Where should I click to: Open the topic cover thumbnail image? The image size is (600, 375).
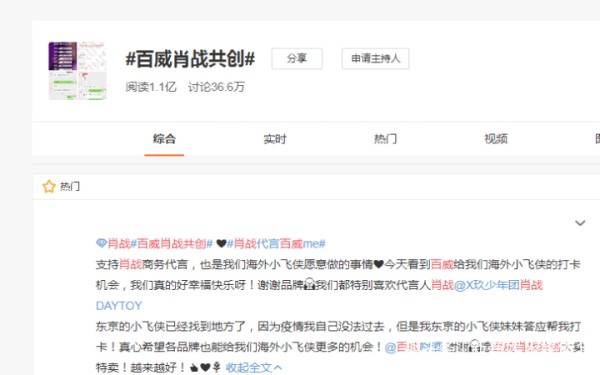(77, 71)
